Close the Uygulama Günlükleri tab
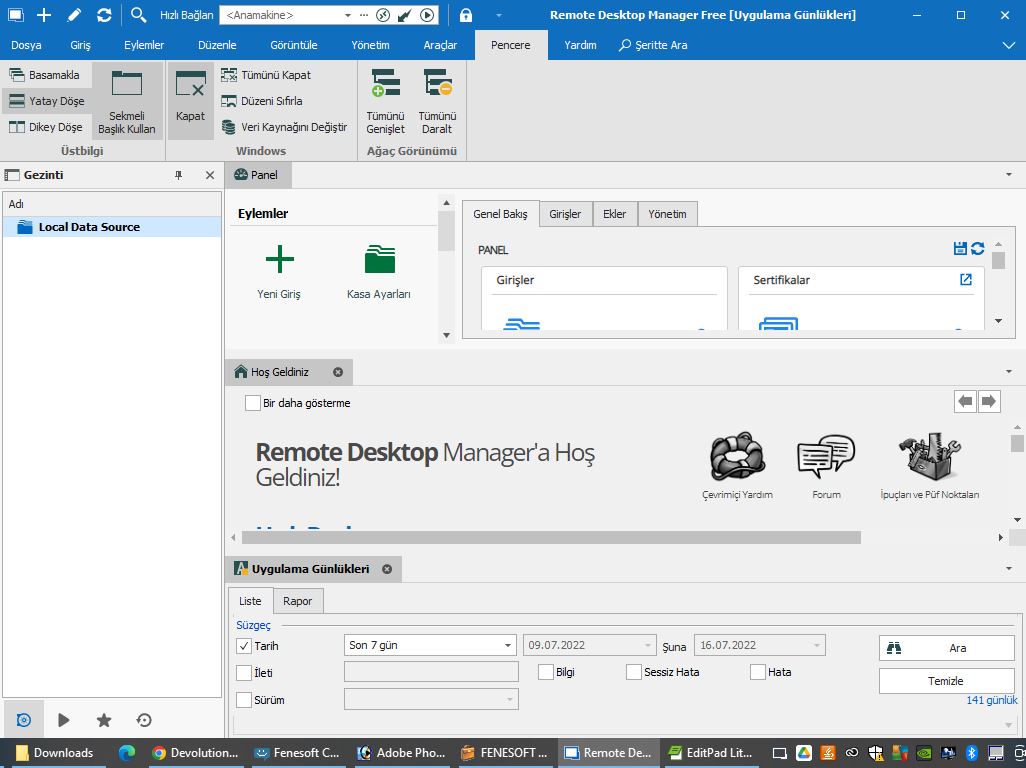The image size is (1026, 768). pos(387,569)
